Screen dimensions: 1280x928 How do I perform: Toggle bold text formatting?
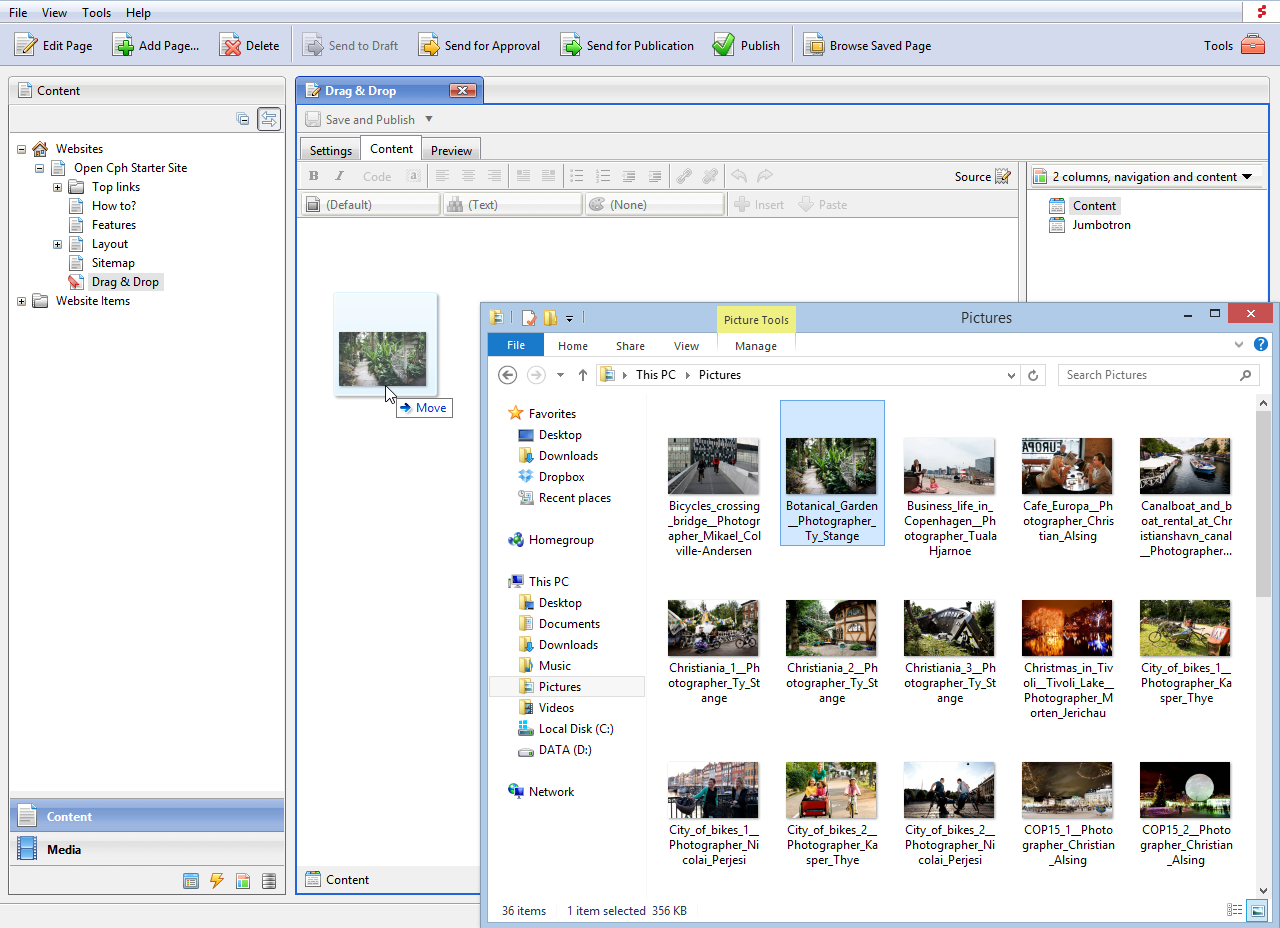[313, 175]
